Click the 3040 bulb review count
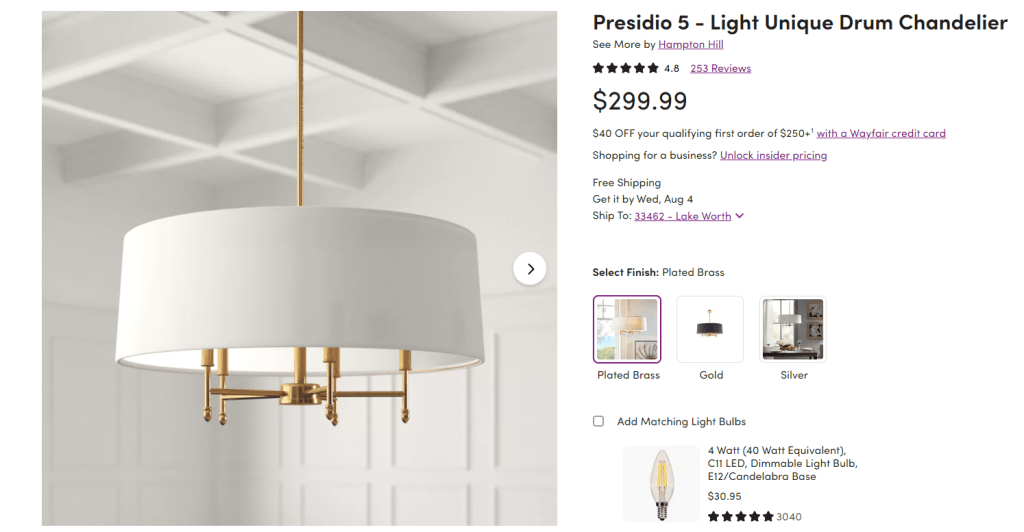This screenshot has height=532, width=1024. coord(789,517)
